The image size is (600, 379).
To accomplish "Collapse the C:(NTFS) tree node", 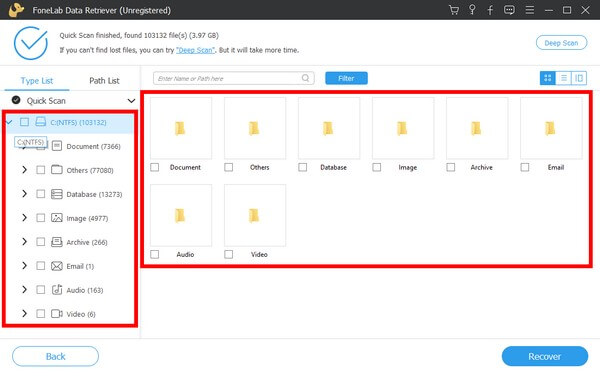I will pyautogui.click(x=10, y=122).
